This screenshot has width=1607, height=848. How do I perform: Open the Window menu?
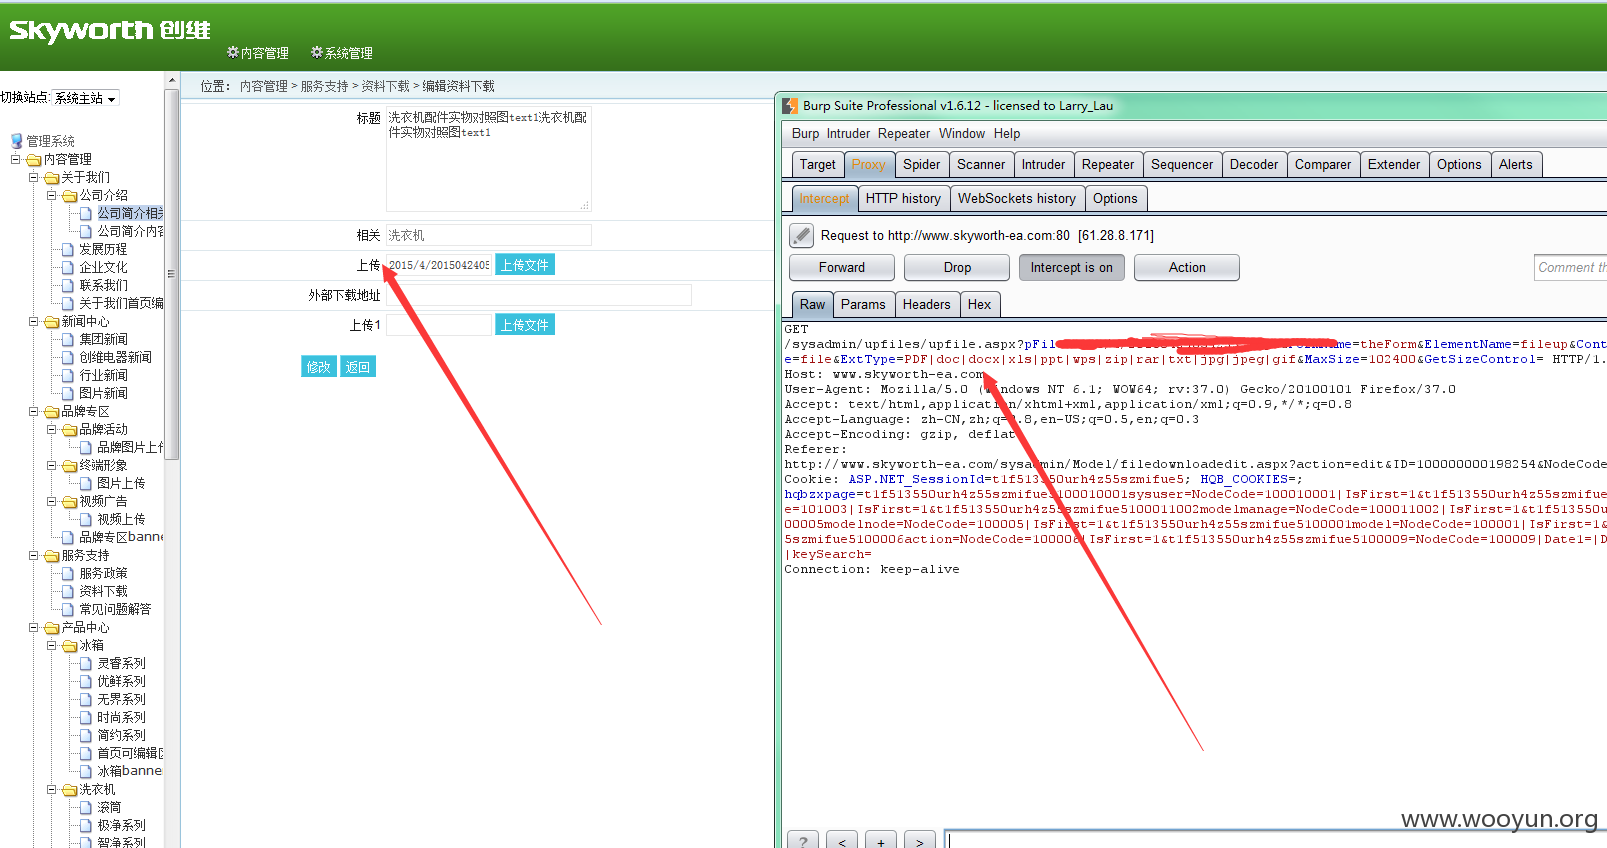click(x=962, y=133)
